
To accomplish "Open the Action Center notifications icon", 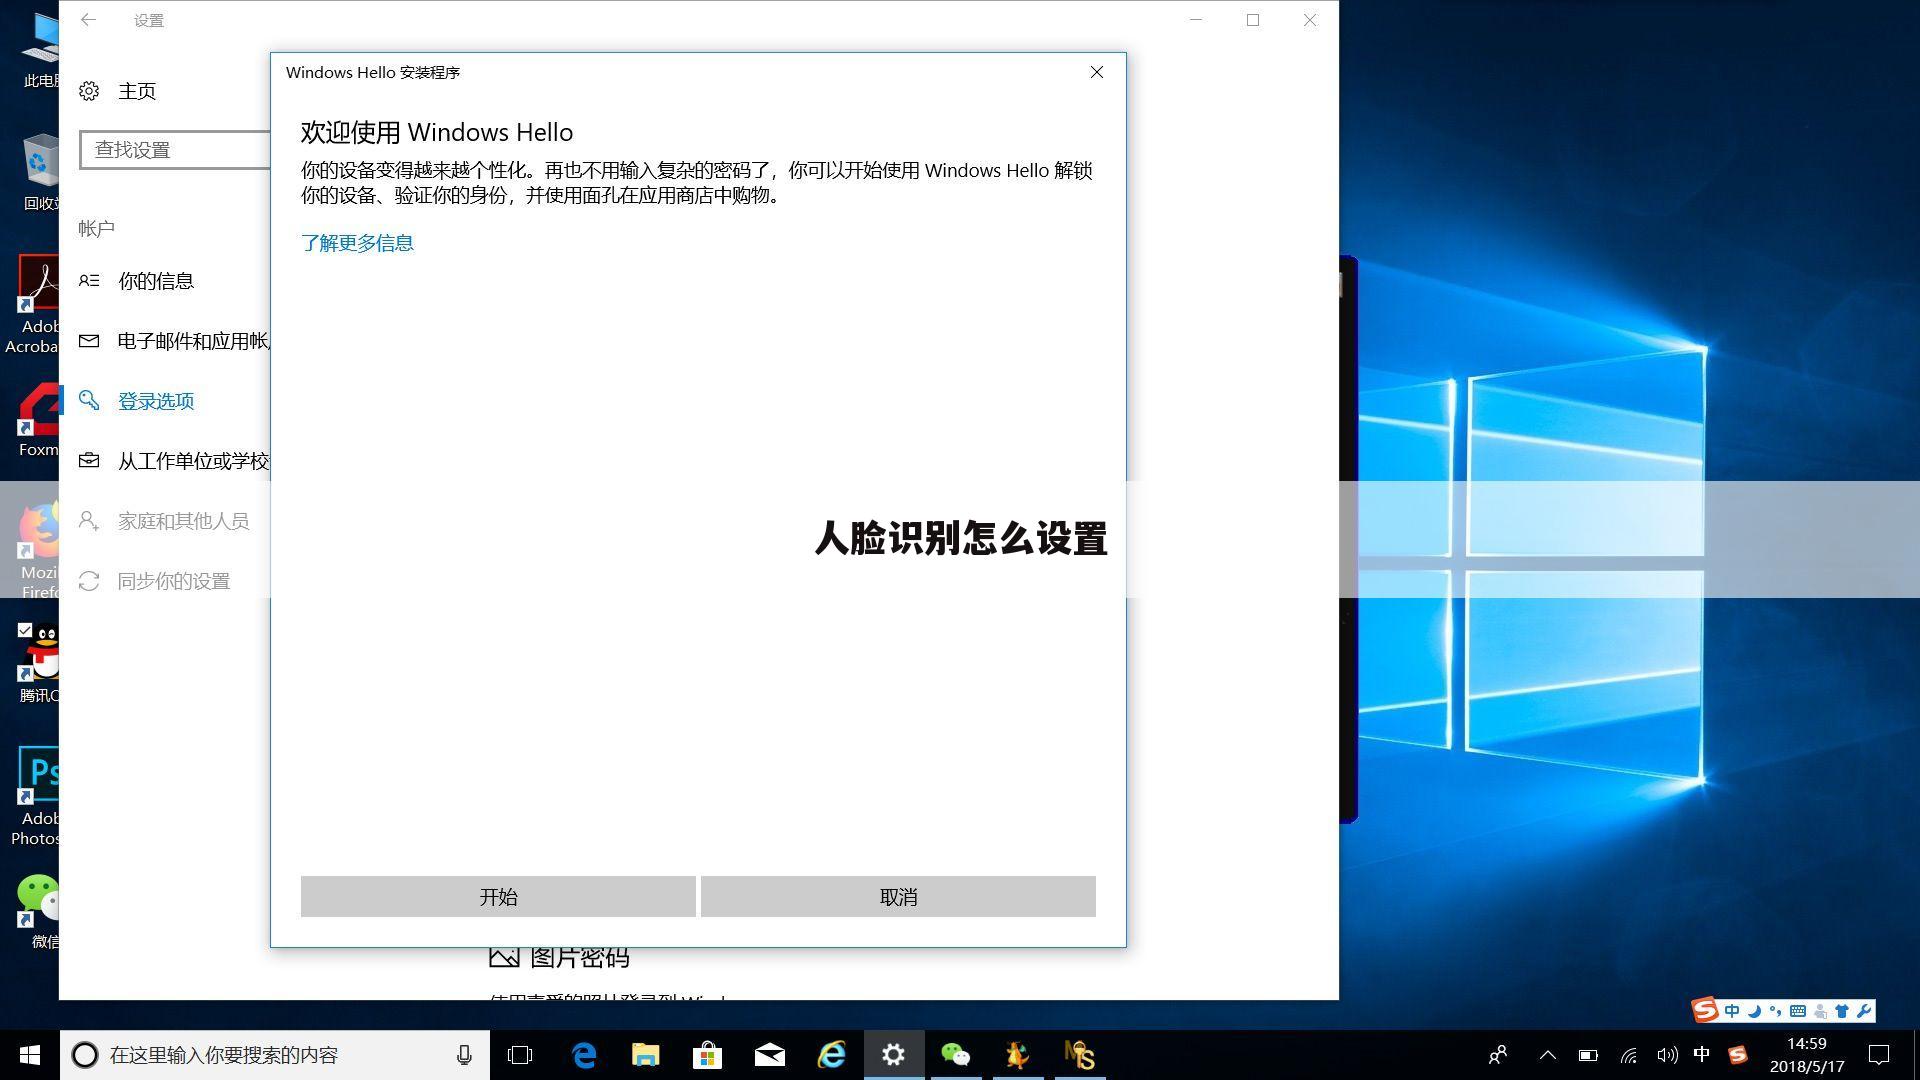I will click(1880, 1055).
